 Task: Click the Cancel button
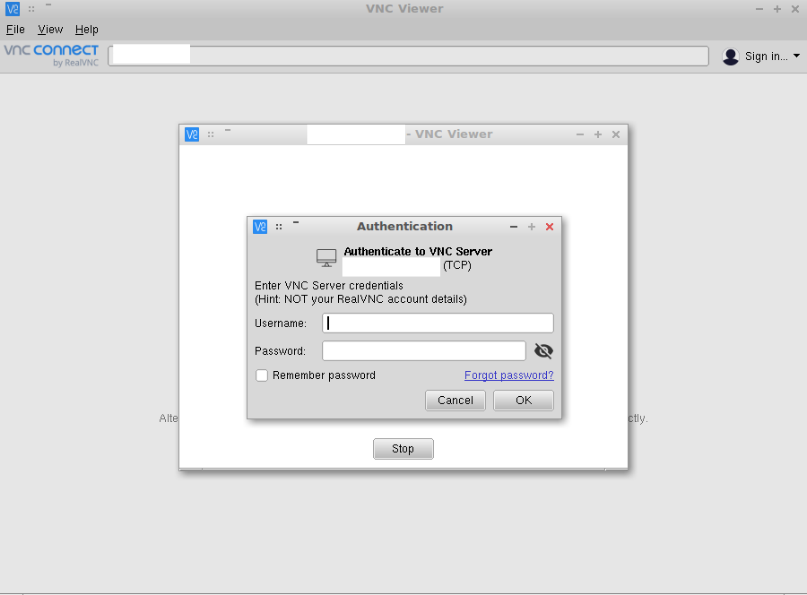pyautogui.click(x=455, y=400)
